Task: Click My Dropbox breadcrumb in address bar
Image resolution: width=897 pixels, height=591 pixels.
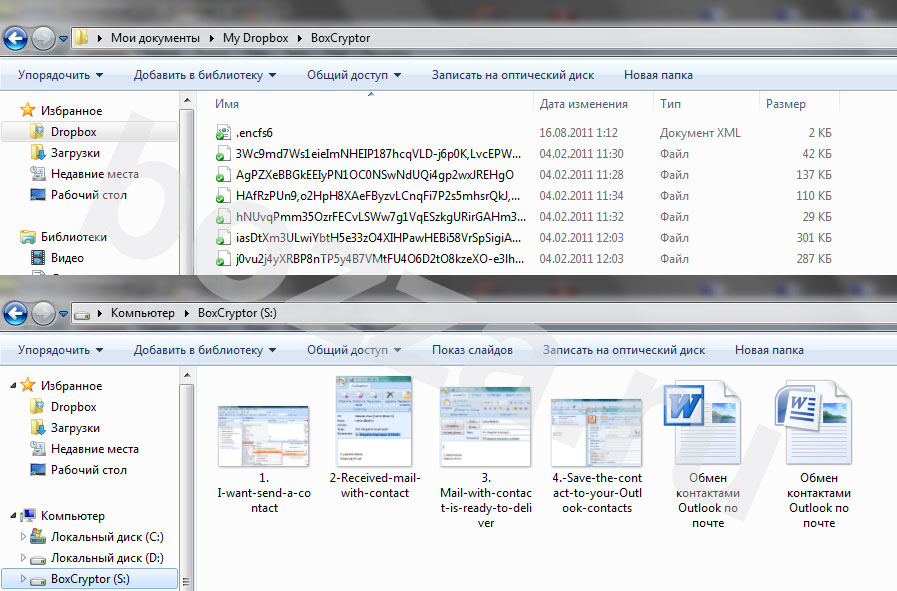Action: point(256,38)
